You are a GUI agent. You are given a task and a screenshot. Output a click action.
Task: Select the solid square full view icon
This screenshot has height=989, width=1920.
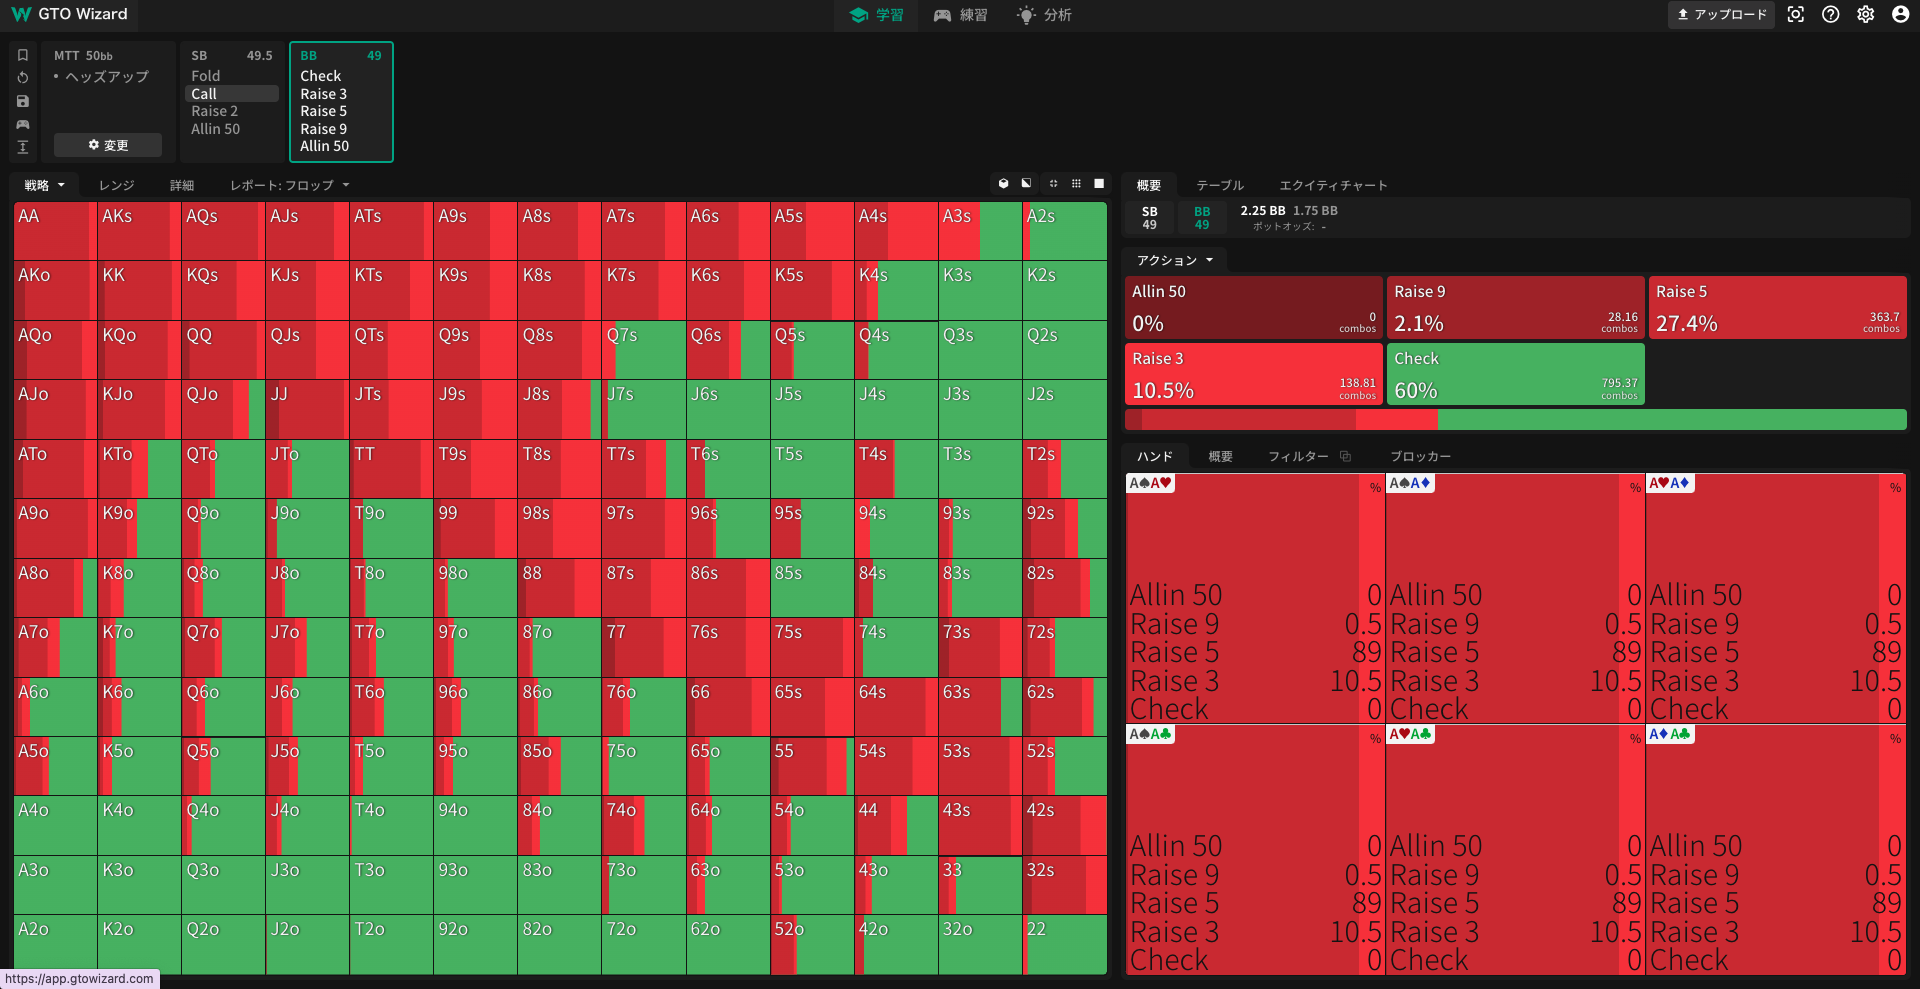tap(1099, 183)
